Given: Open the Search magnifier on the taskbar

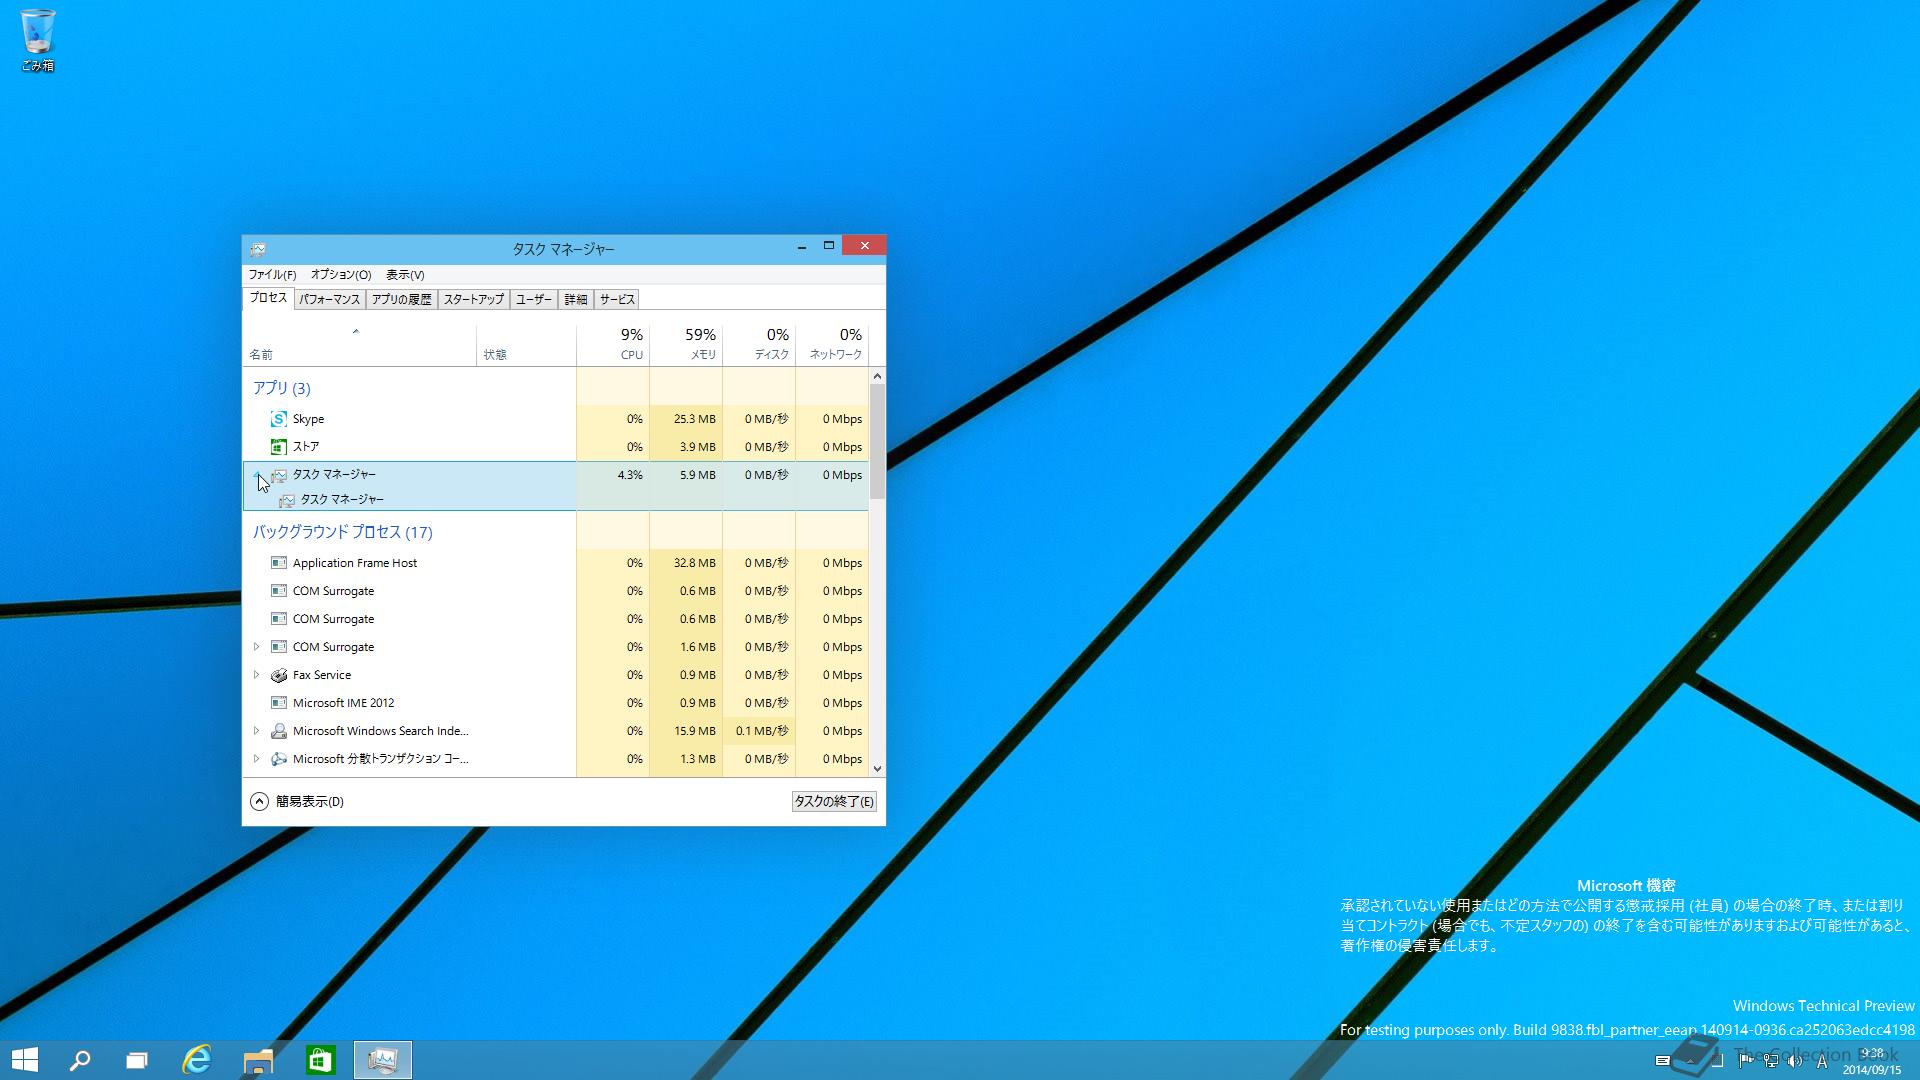Looking at the screenshot, I should point(80,1060).
